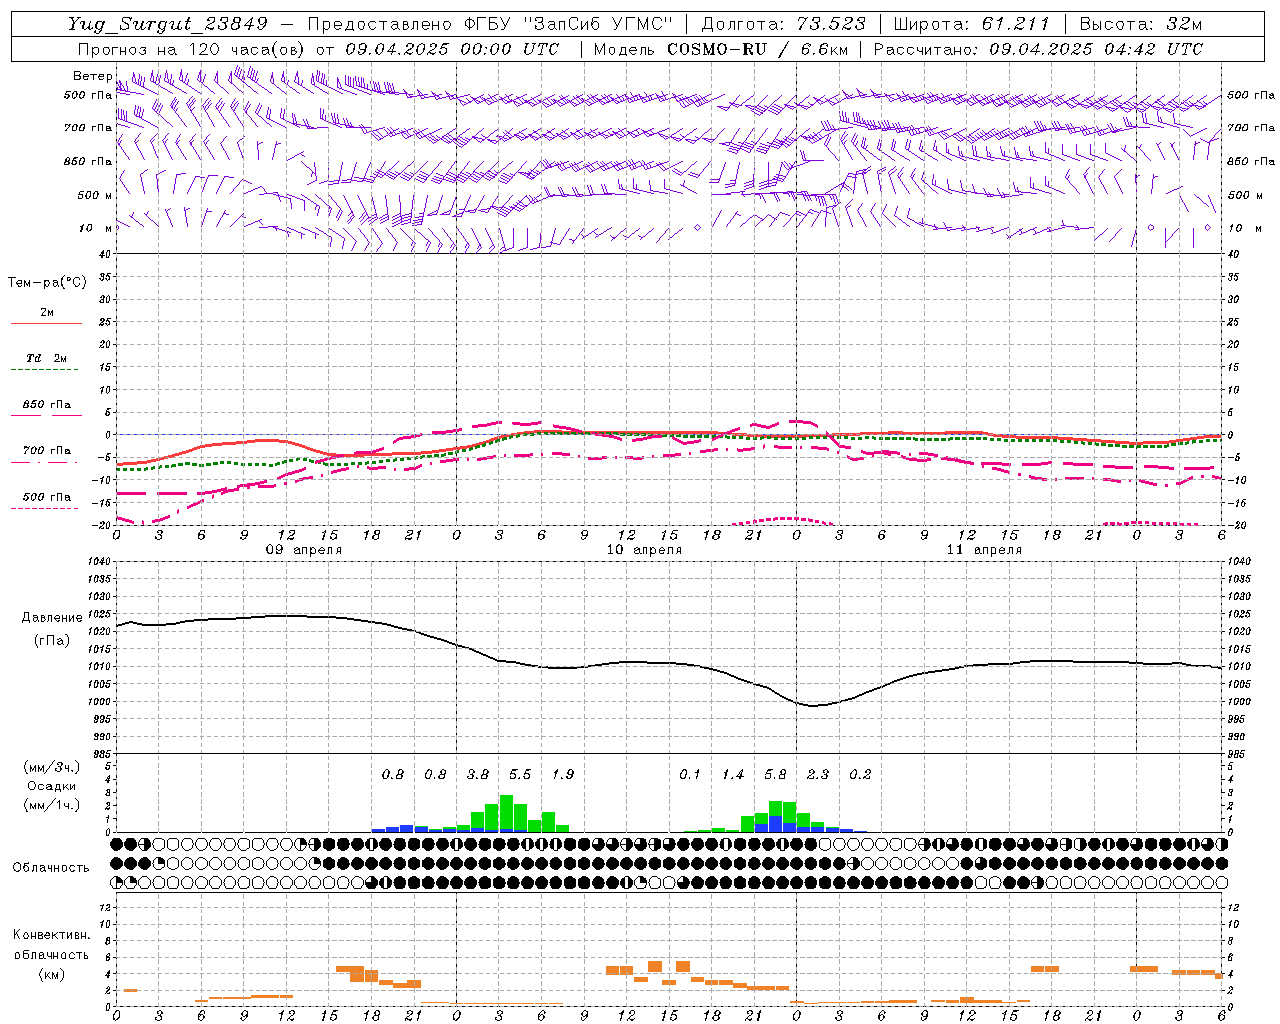Viewport: 1280px width, 1024px height.
Task: Click the Долгота: 73.523 value
Action: (x=784, y=24)
